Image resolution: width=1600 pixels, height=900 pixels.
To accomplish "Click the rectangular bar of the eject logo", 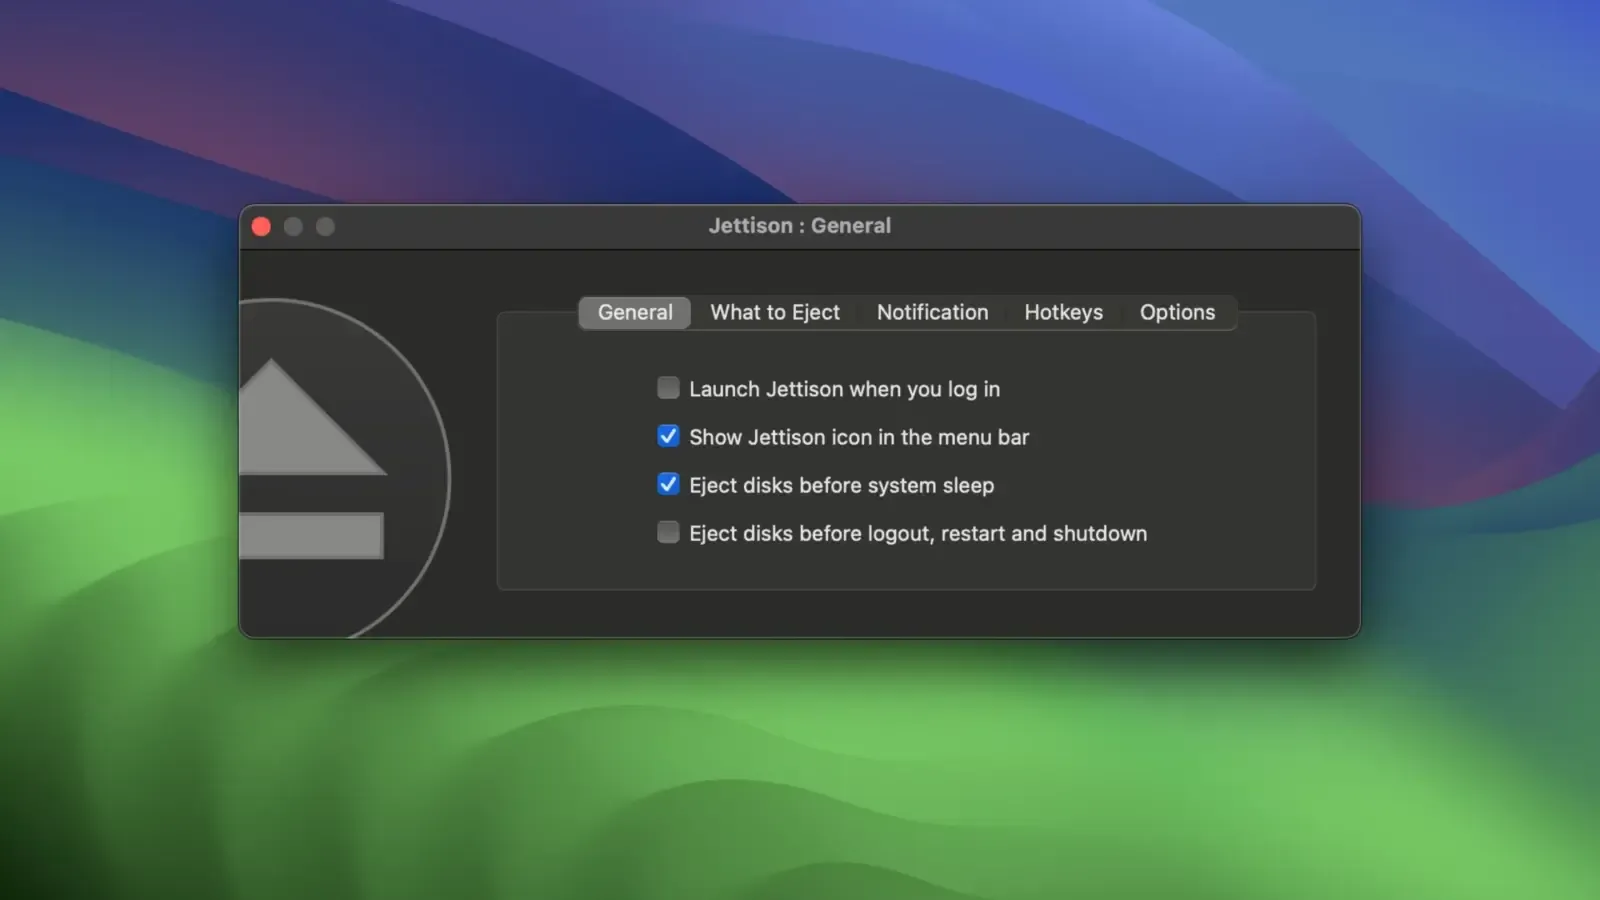I will pyautogui.click(x=311, y=535).
